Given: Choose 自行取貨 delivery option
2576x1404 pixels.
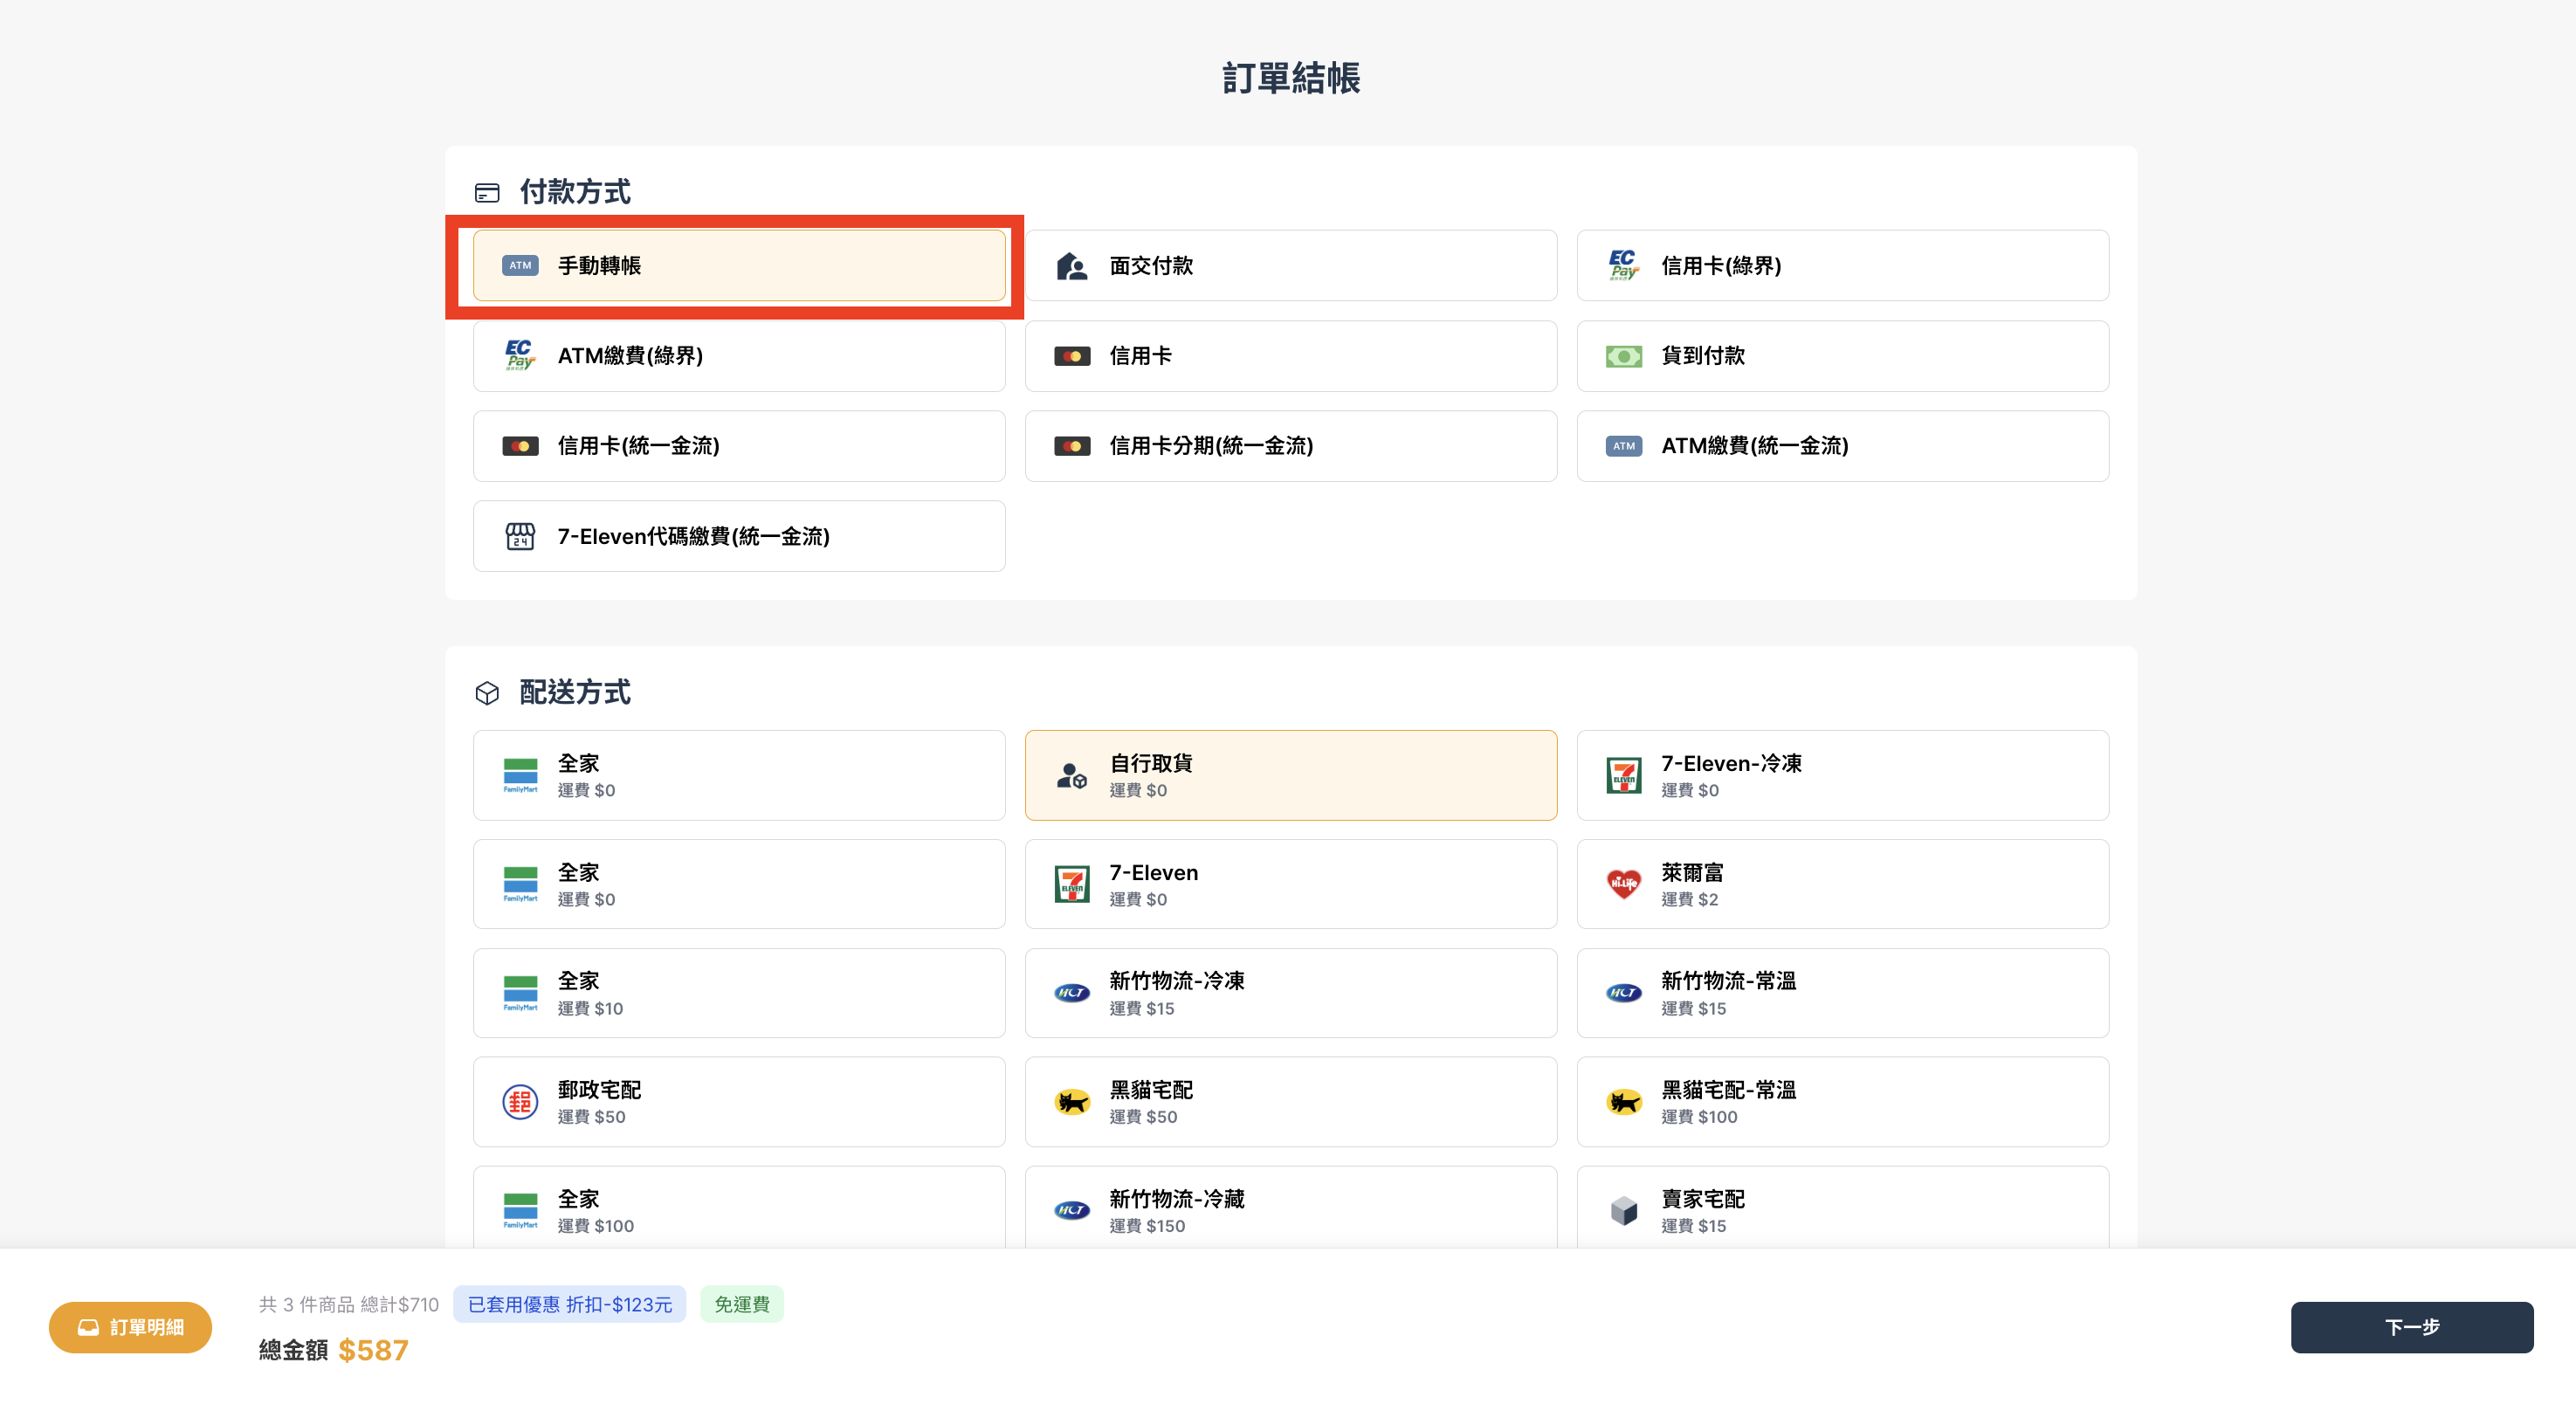Looking at the screenshot, I should (1290, 775).
